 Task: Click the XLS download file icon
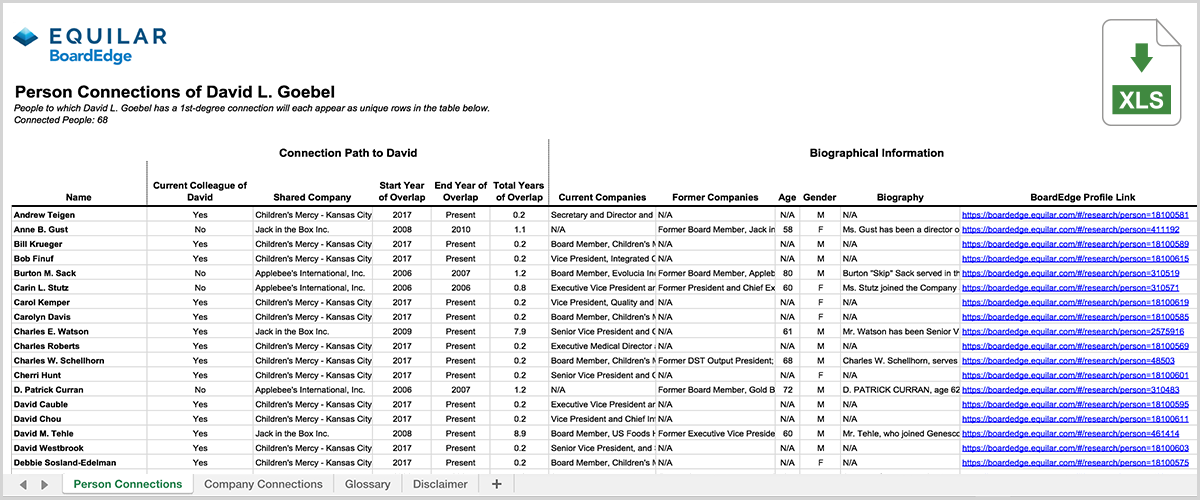point(1140,75)
